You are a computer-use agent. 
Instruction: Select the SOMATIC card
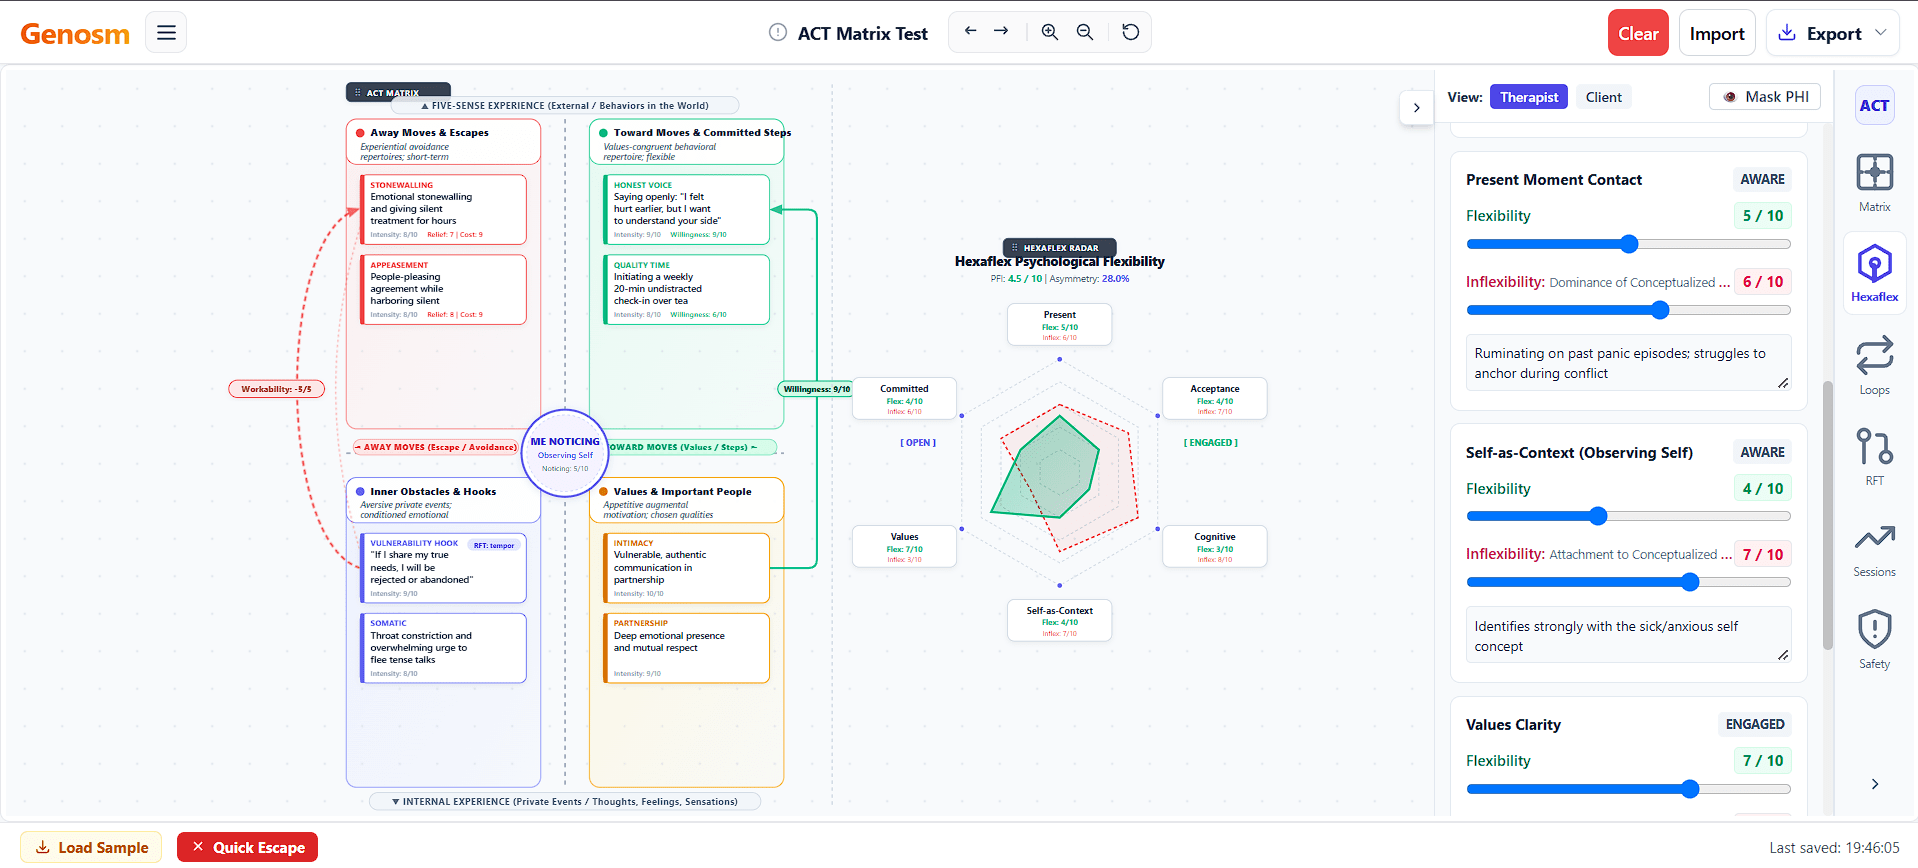443,648
